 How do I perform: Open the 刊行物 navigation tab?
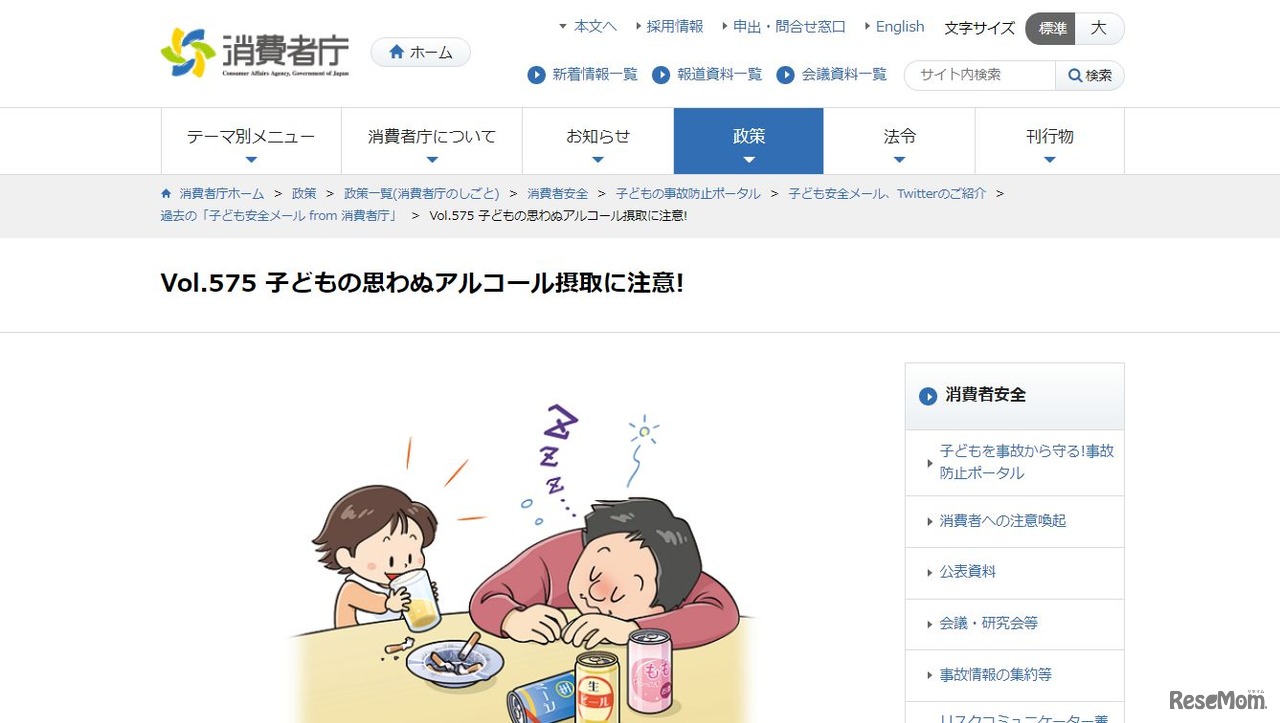(1050, 141)
